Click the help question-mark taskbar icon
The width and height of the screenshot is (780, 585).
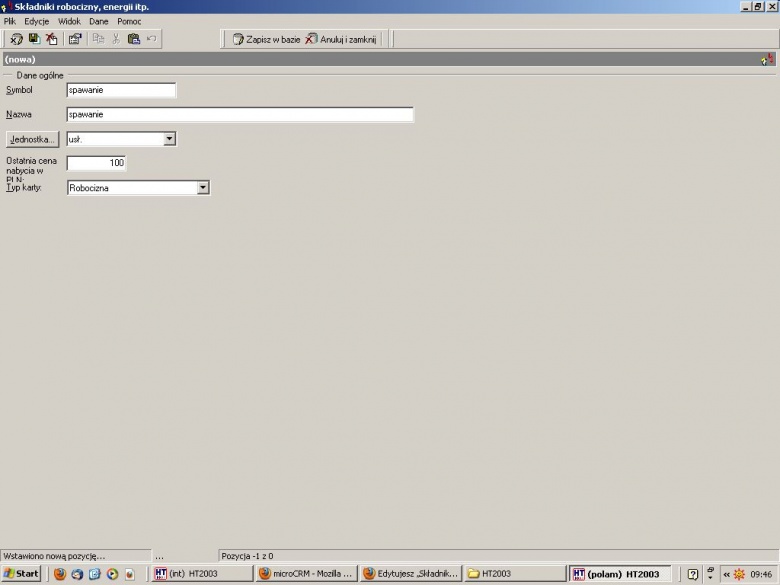coord(693,574)
